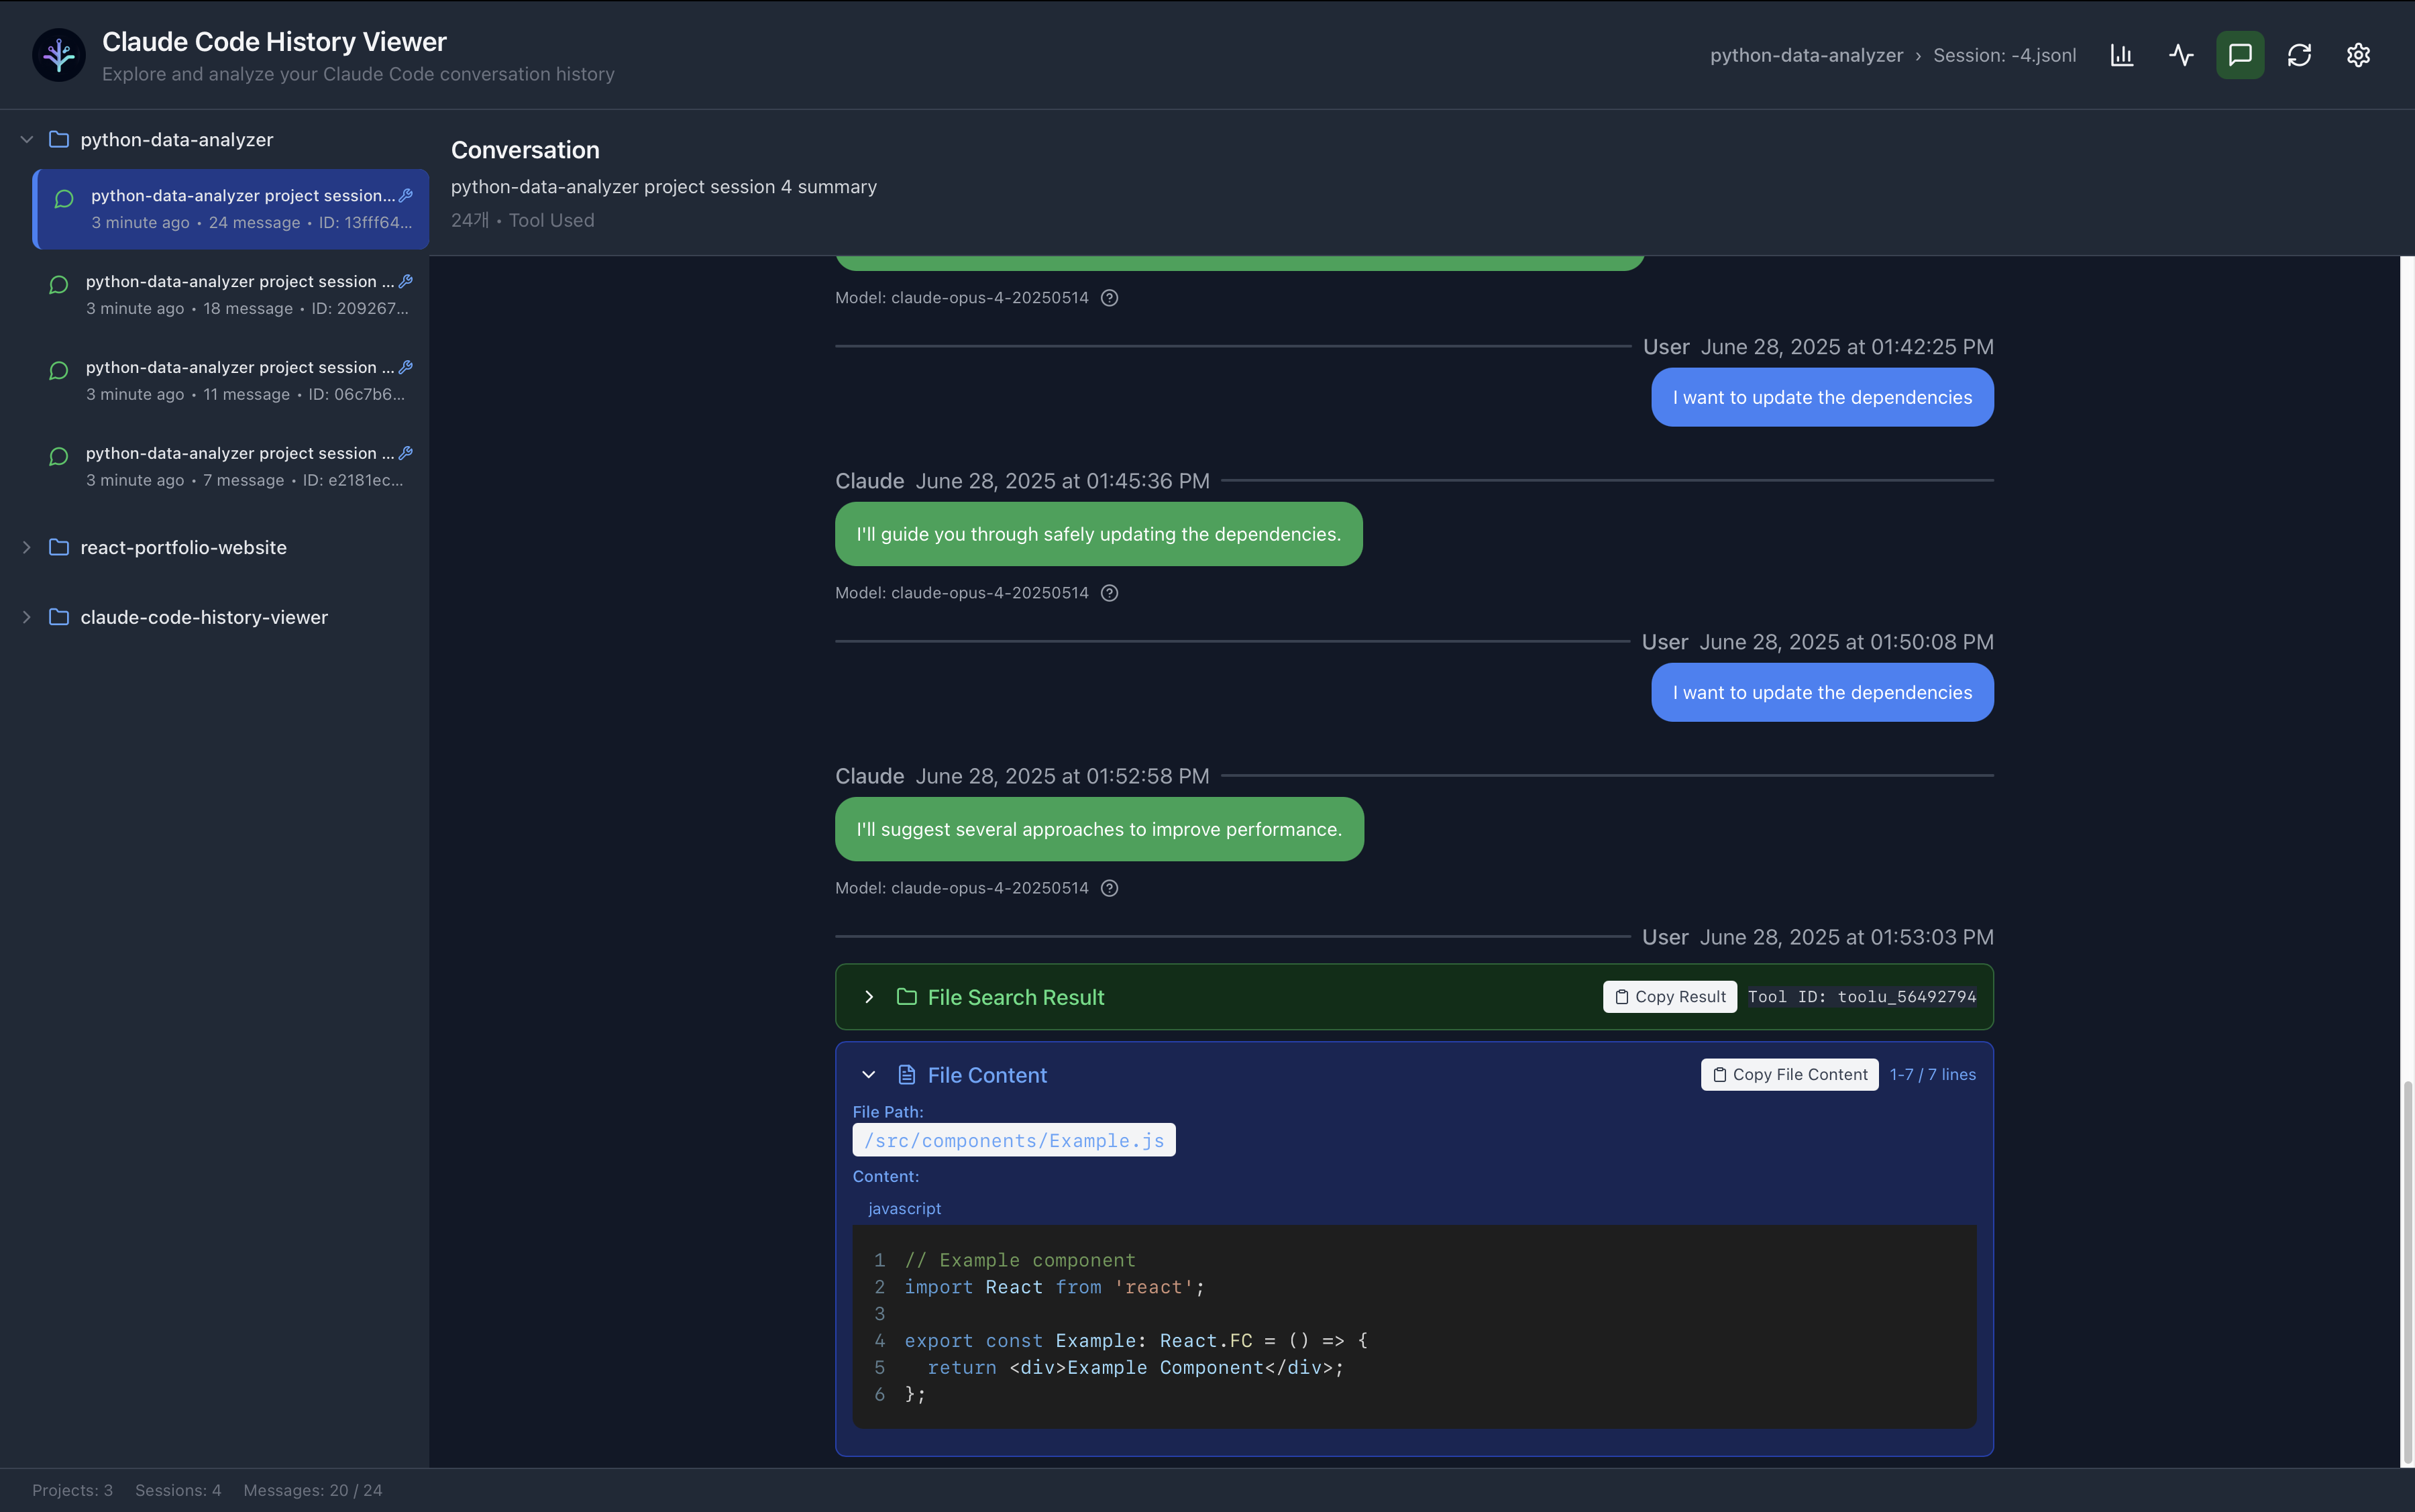
Task: Click 'I'll suggest several approaches' reply bubble
Action: pos(1099,829)
